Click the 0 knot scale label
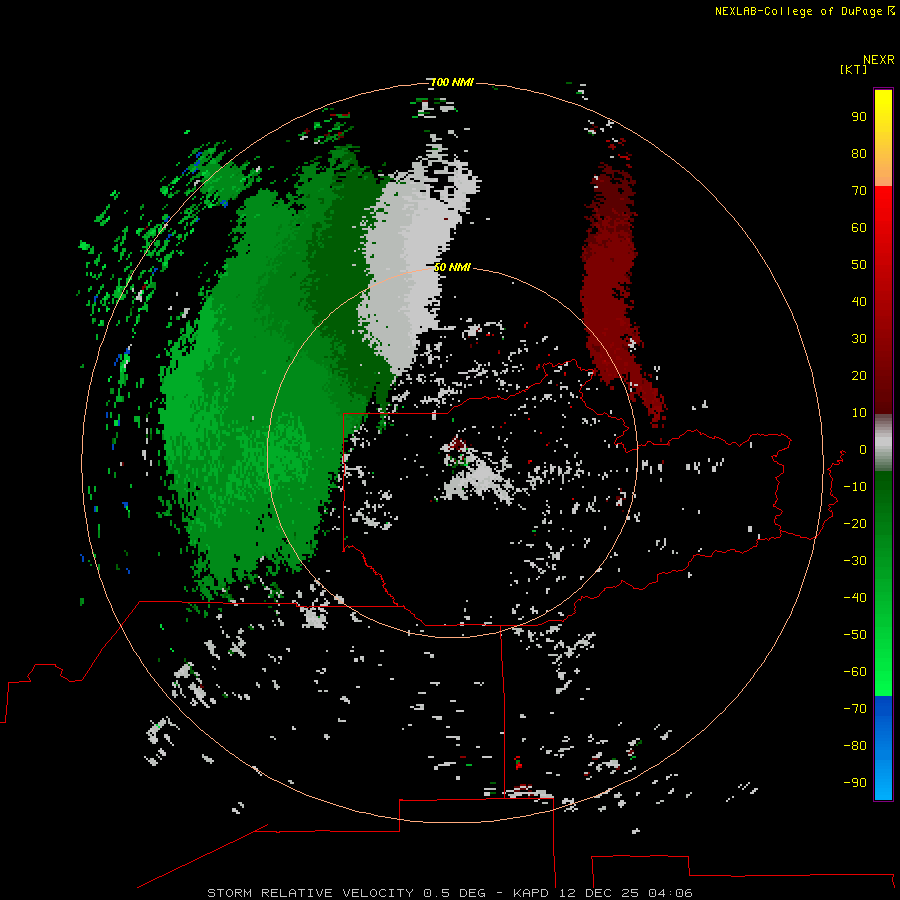Image resolution: width=900 pixels, height=900 pixels. (x=863, y=449)
